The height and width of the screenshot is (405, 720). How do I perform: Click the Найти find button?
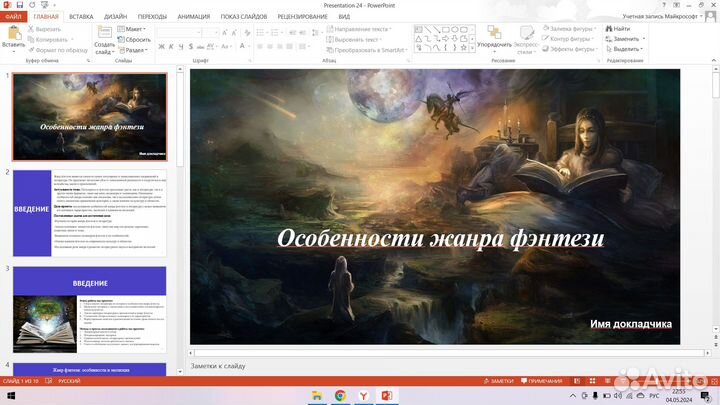click(x=618, y=28)
